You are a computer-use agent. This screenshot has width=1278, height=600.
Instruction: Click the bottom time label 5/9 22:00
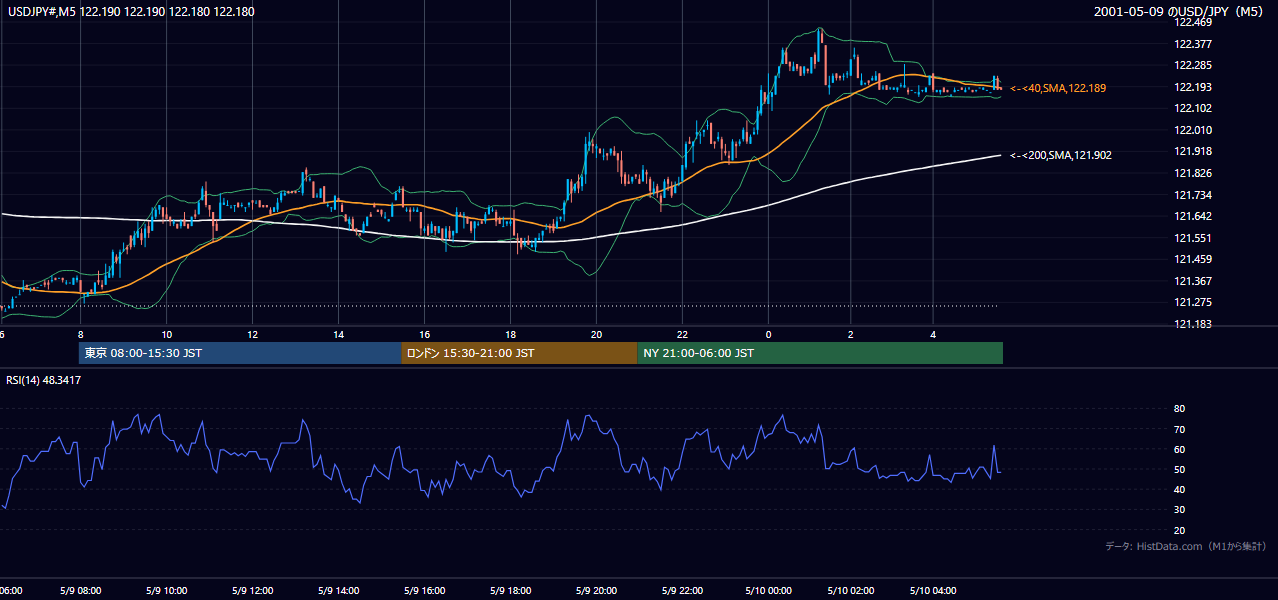682,590
